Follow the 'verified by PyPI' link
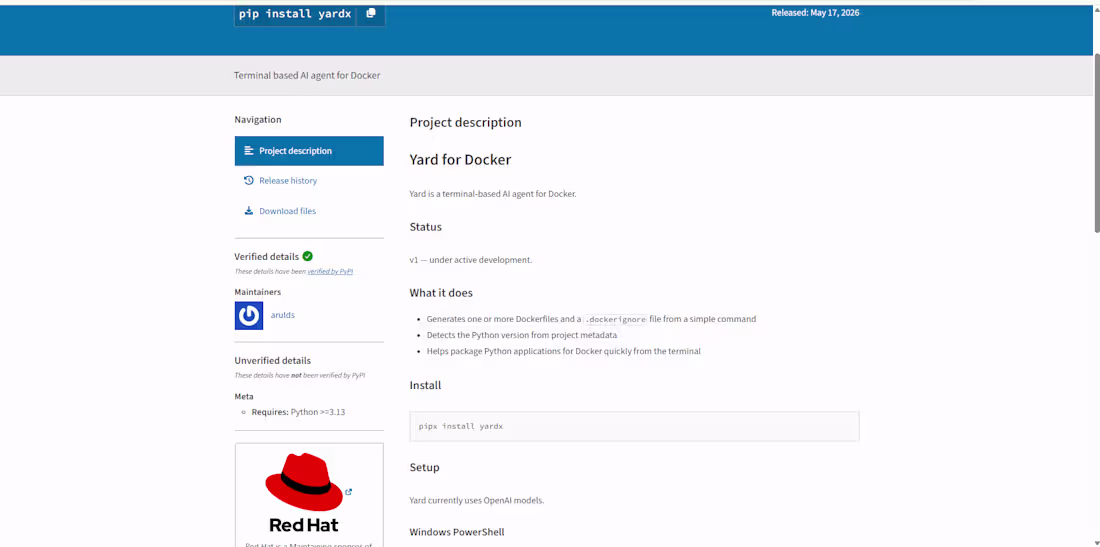 pyautogui.click(x=330, y=271)
